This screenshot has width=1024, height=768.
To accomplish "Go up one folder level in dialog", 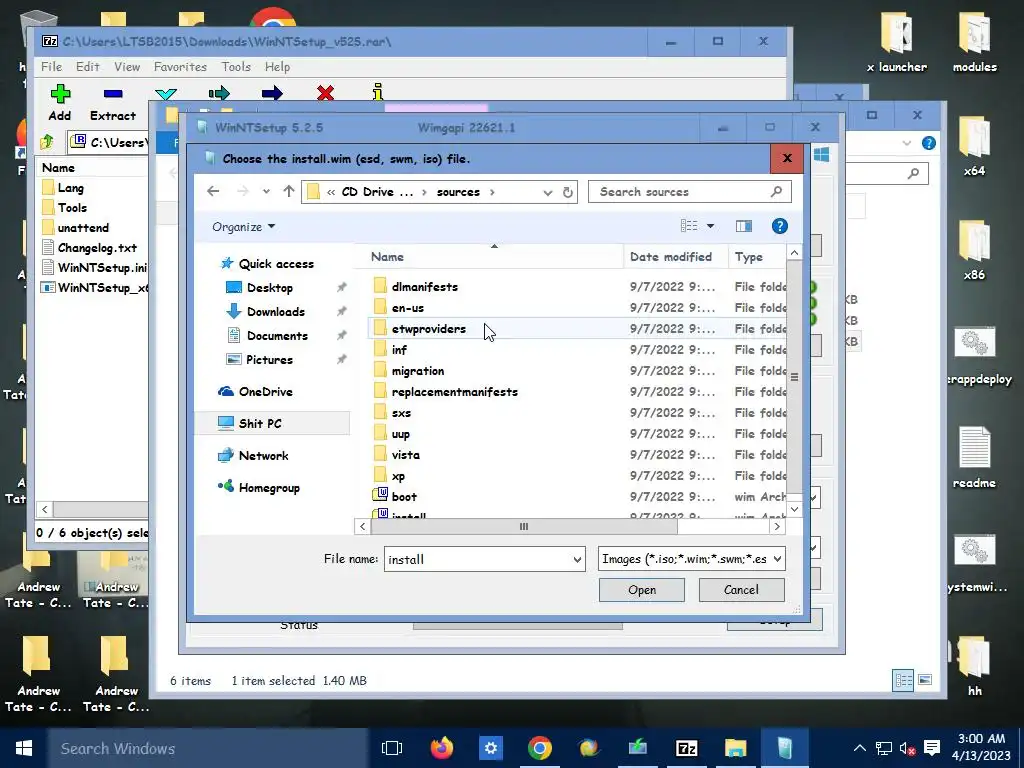I will tap(289, 191).
